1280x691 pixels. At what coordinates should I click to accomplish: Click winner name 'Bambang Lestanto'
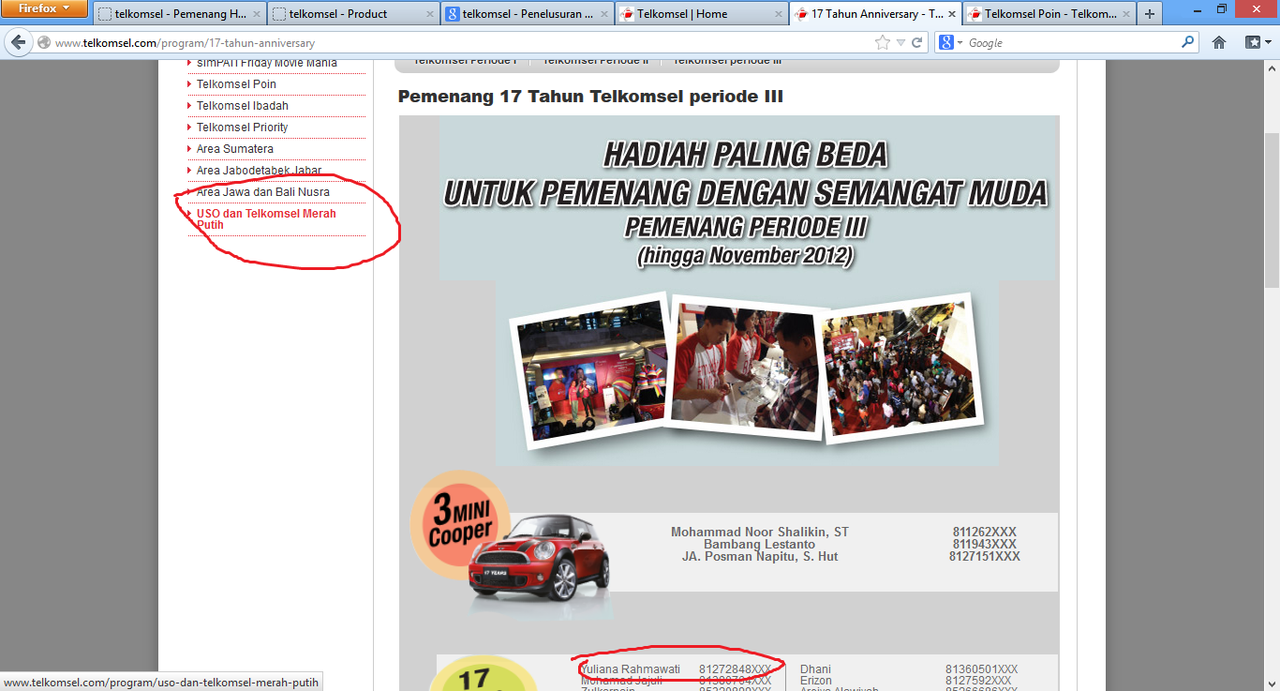tap(759, 544)
